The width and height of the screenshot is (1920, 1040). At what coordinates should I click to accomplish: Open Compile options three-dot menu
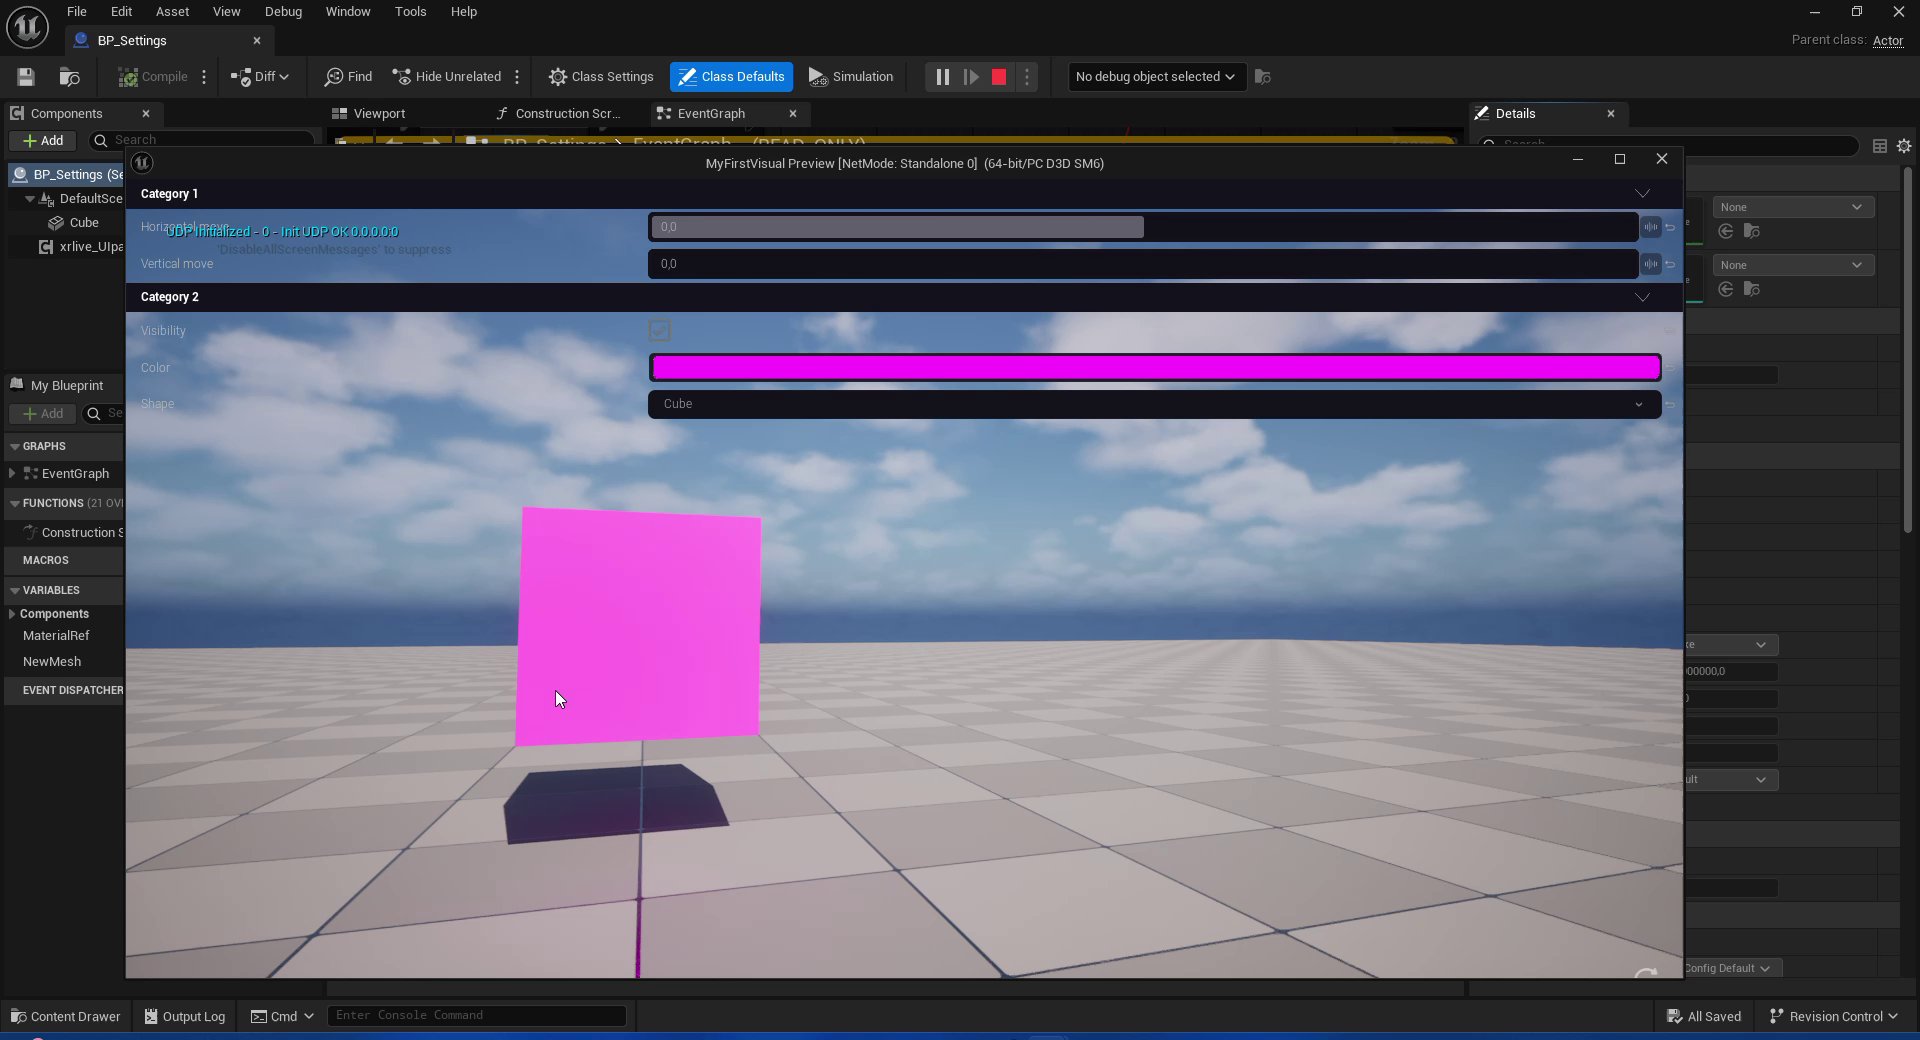pos(204,77)
